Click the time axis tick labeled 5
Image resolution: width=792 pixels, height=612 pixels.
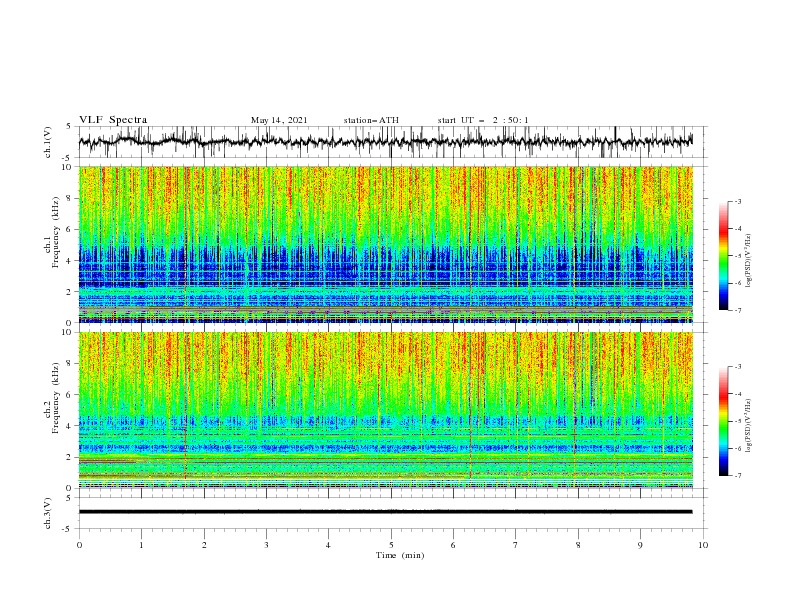[391, 545]
